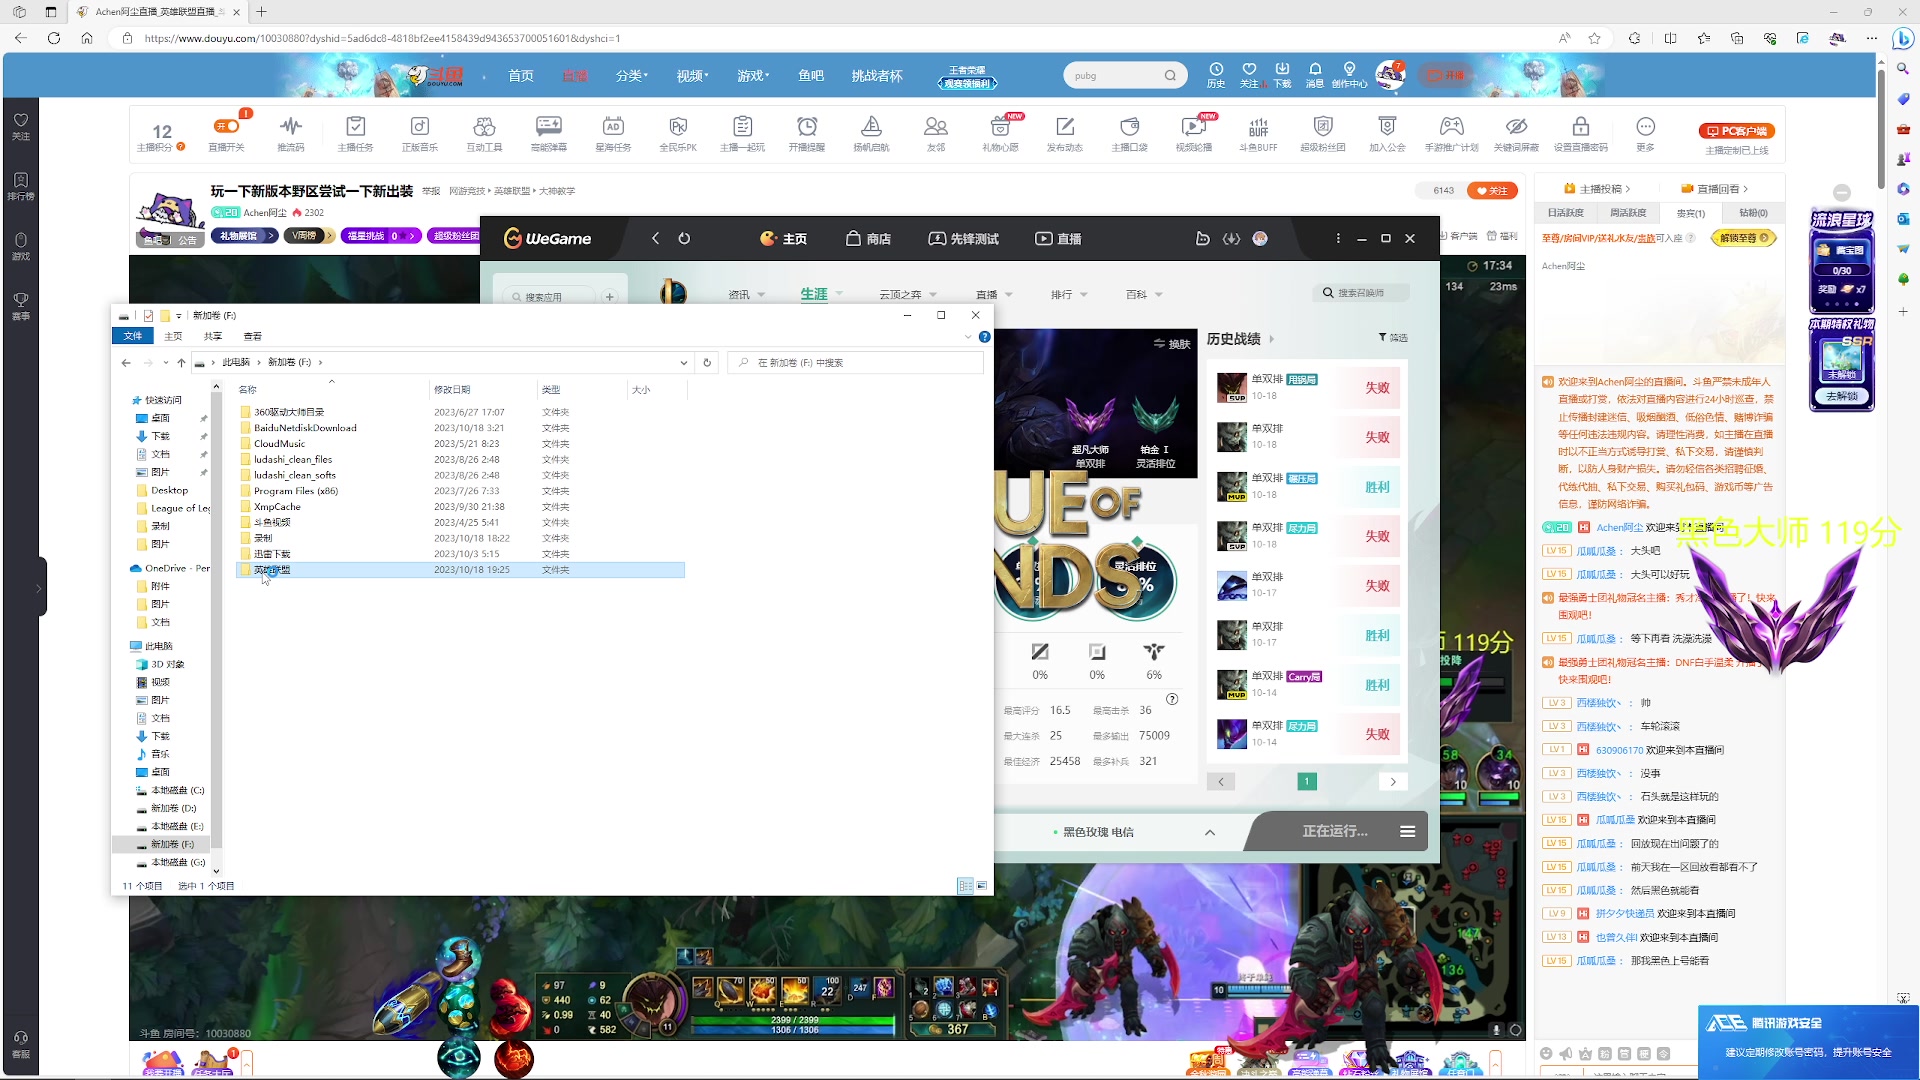The image size is (1920, 1080).
Task: Switch to 周活跃度 tab in Douyu sidebar
Action: (1628, 213)
